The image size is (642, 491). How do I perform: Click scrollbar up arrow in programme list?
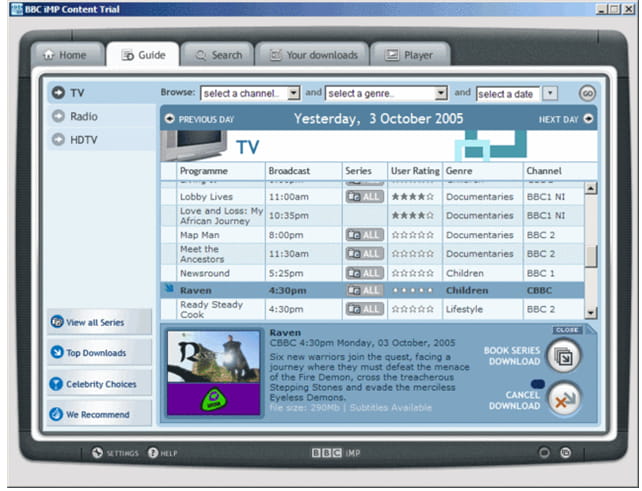590,188
